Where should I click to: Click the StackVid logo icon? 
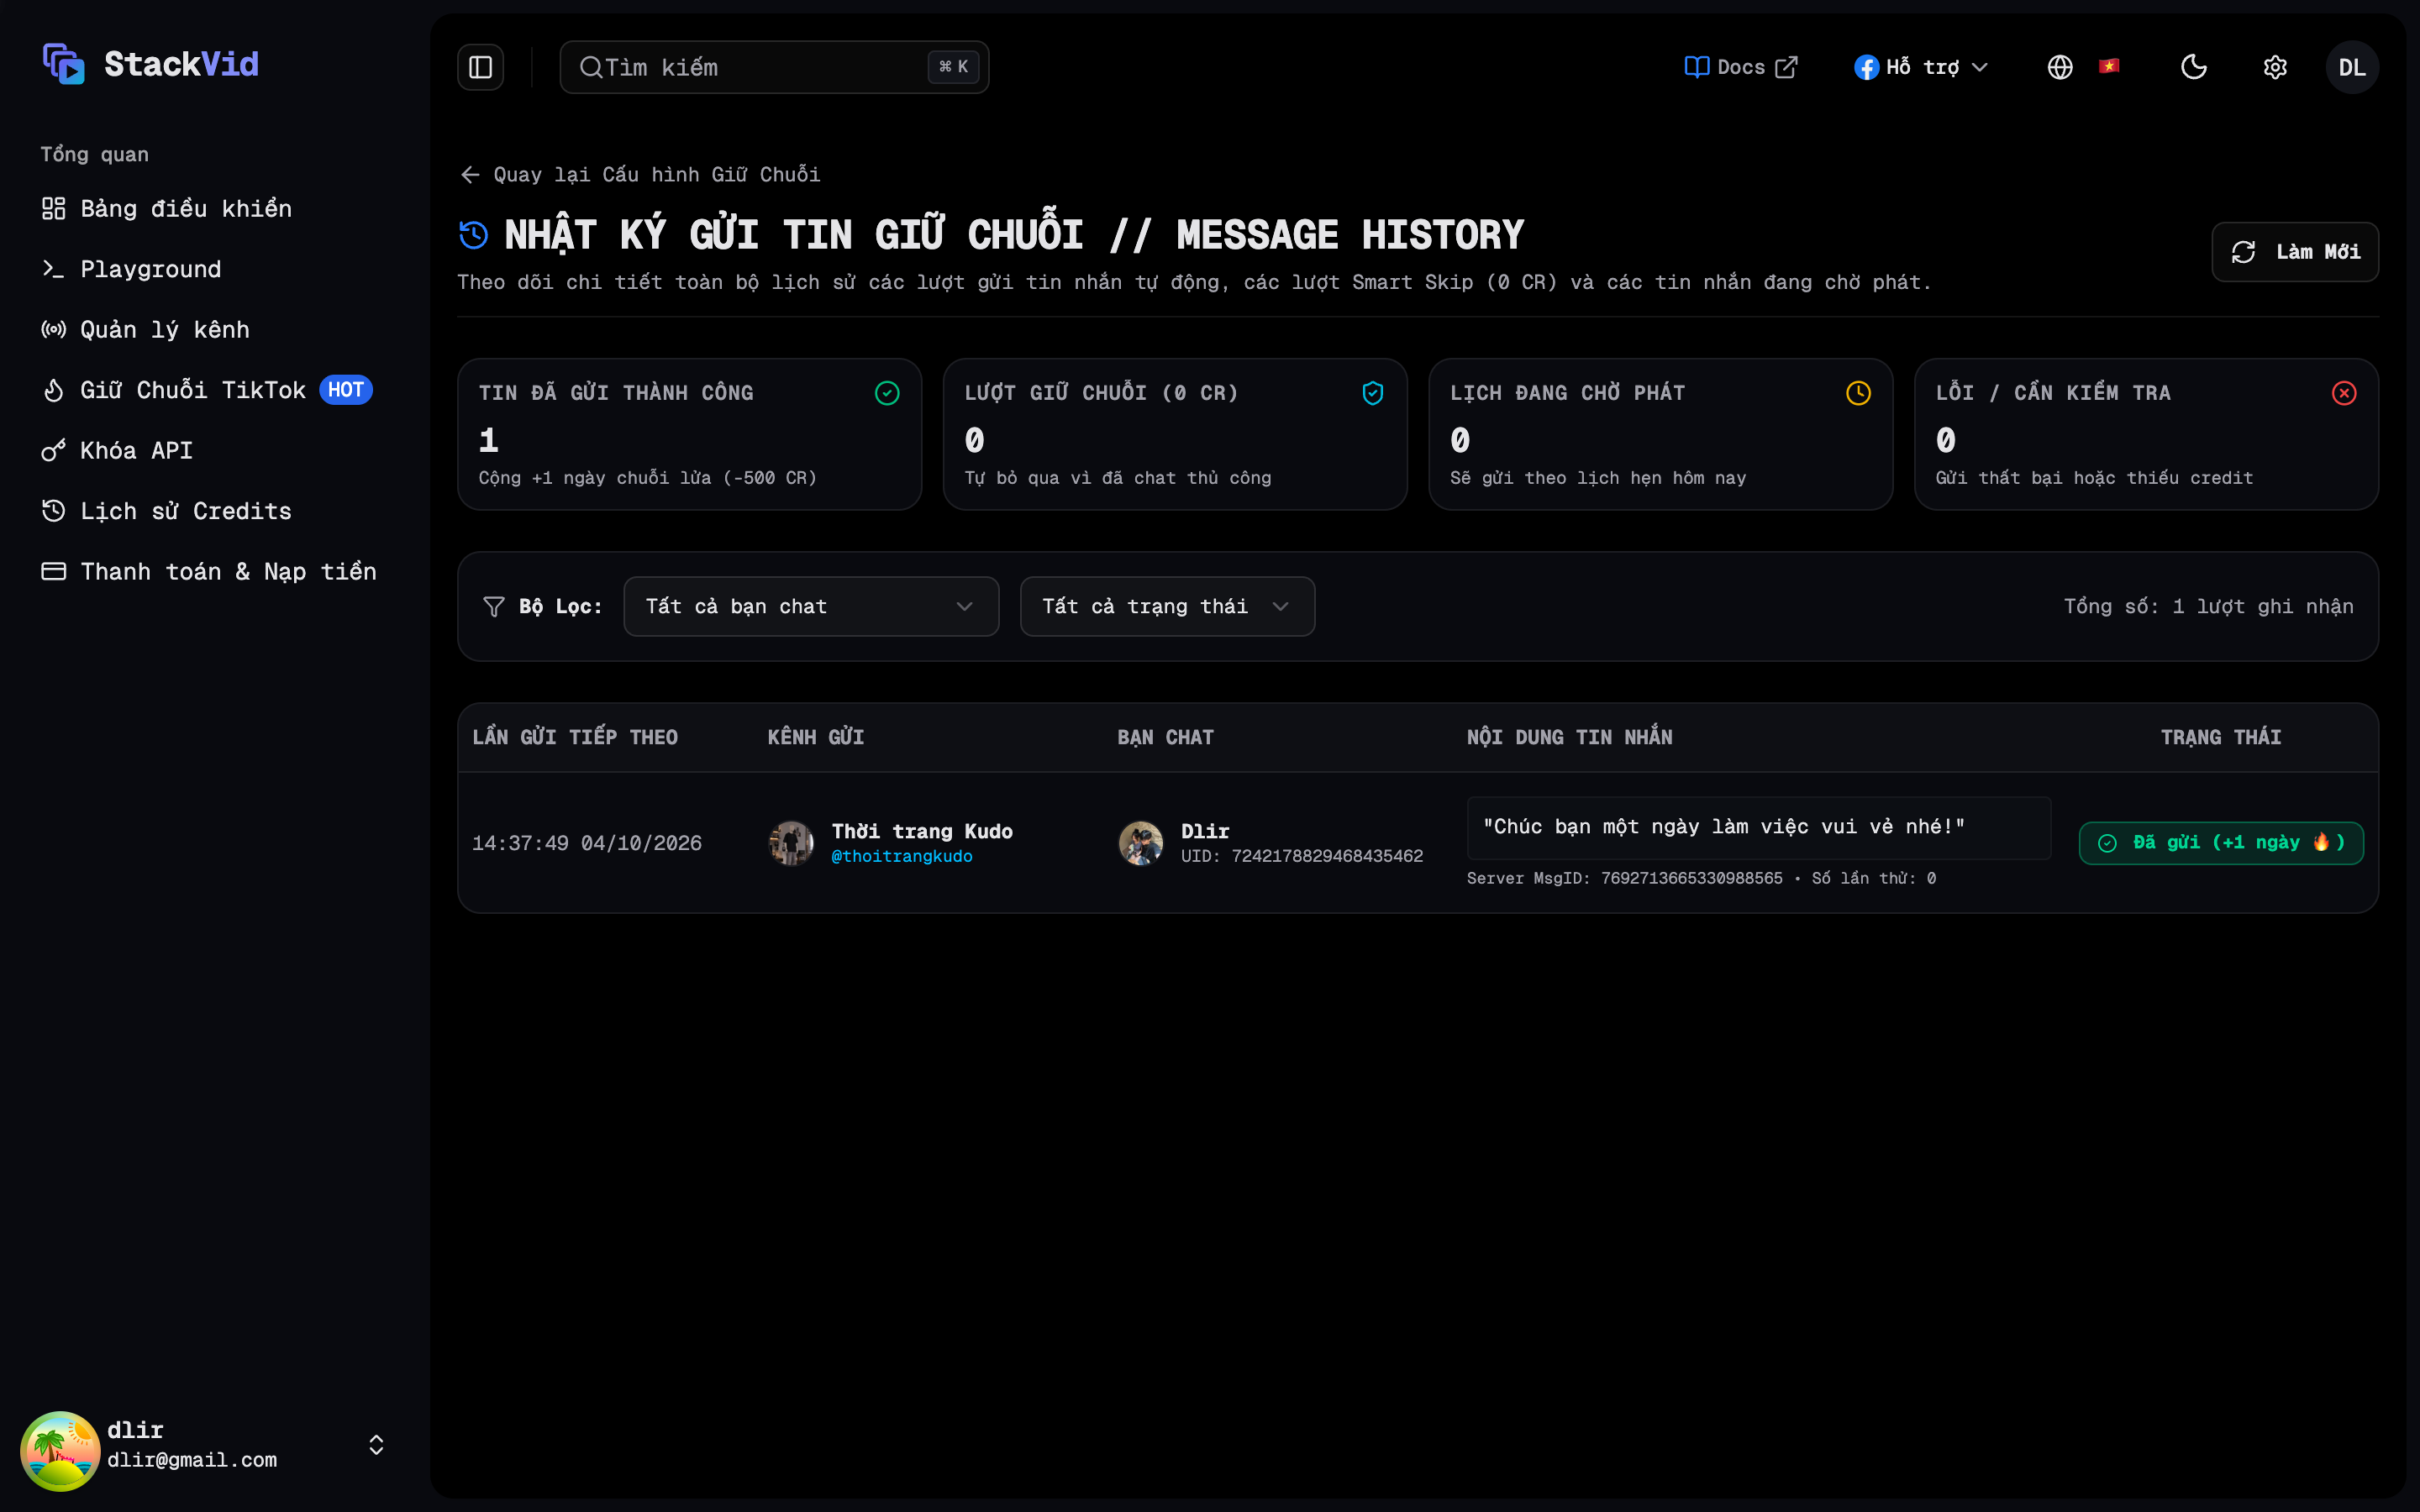[64, 64]
